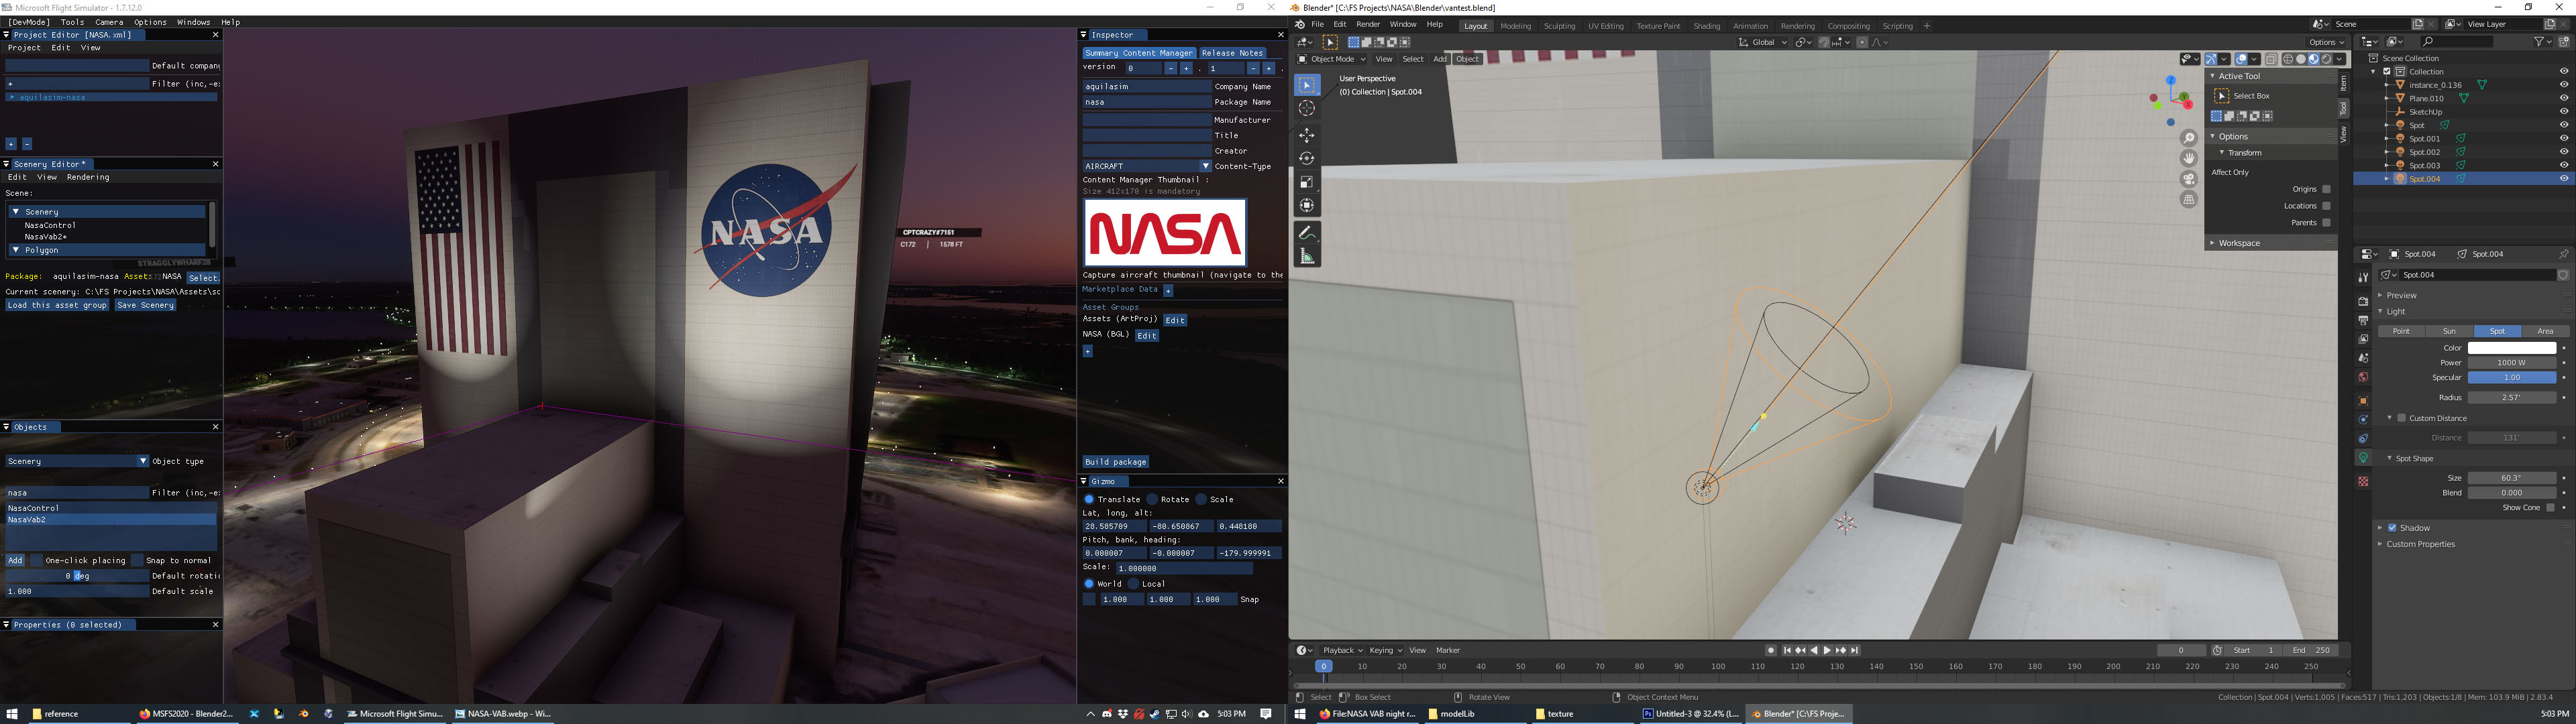Select the Local gizmo radio option
The height and width of the screenshot is (724, 2576).
click(x=1134, y=584)
